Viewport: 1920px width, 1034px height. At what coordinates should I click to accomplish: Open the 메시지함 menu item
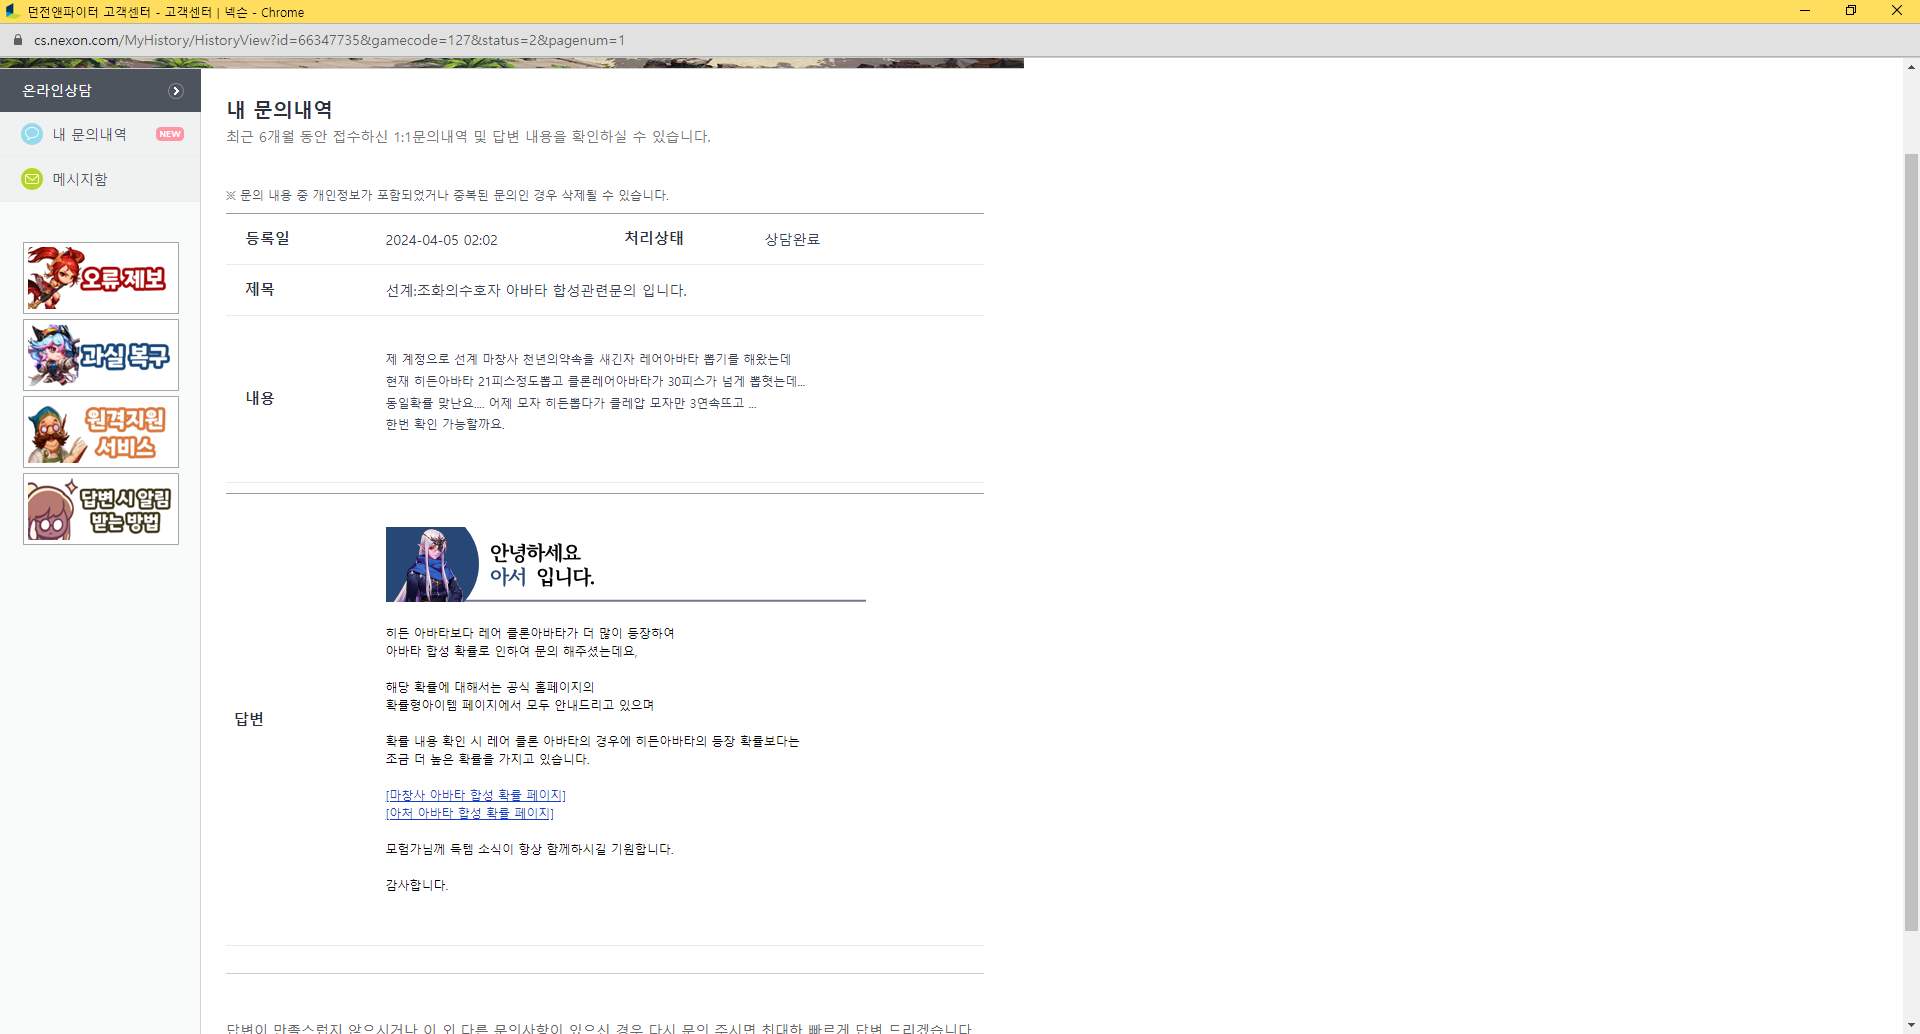pyautogui.click(x=80, y=179)
